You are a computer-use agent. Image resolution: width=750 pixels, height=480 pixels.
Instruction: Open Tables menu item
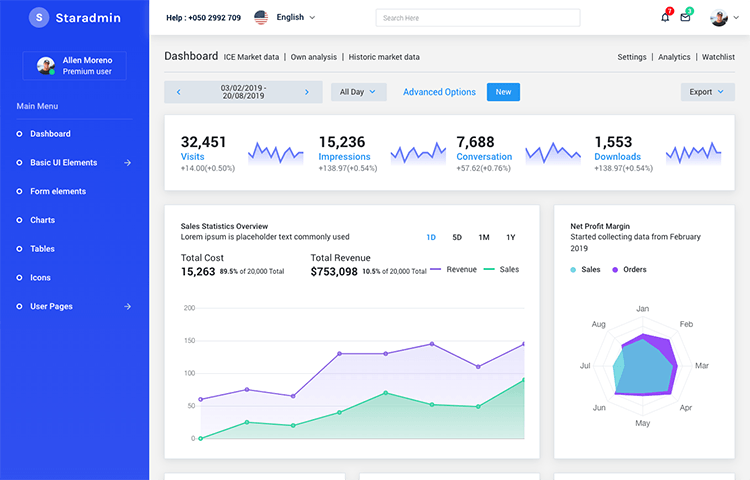point(42,249)
